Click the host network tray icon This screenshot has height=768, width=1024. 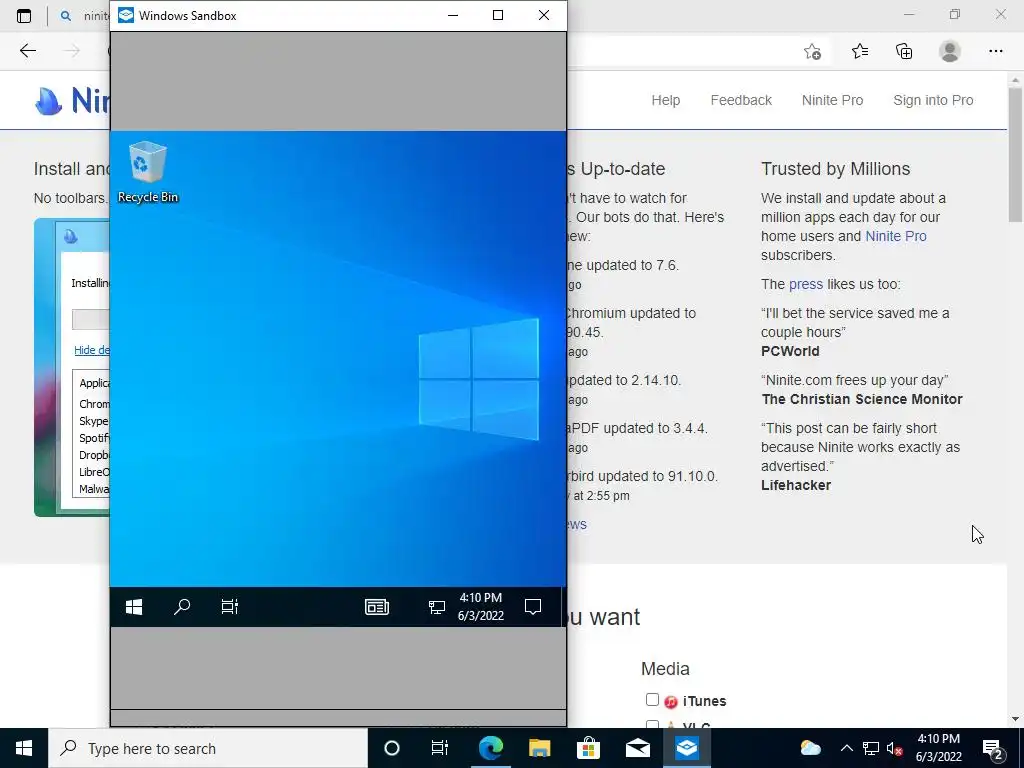(871, 748)
